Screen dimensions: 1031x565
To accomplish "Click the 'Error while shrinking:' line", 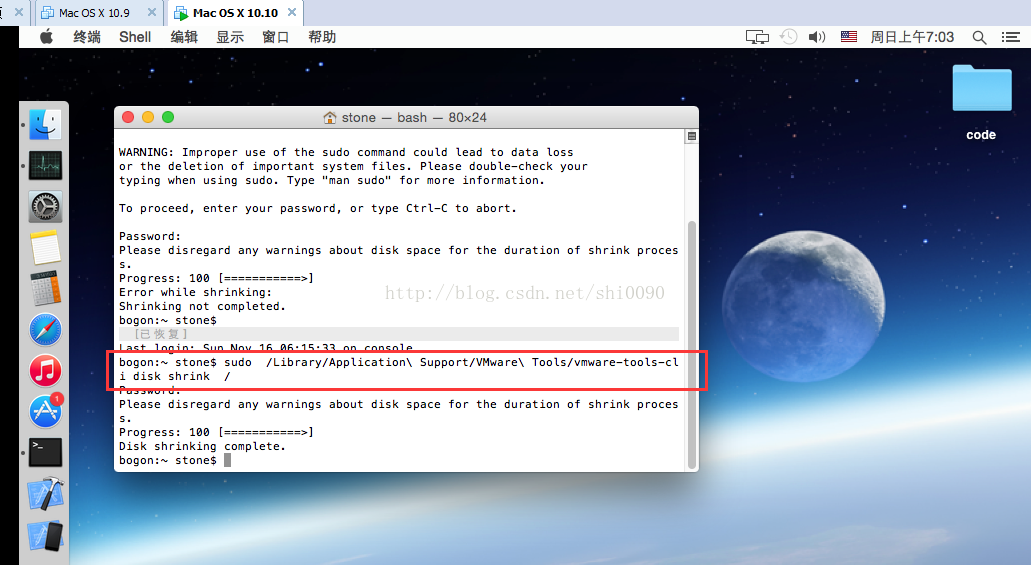I will click(195, 292).
